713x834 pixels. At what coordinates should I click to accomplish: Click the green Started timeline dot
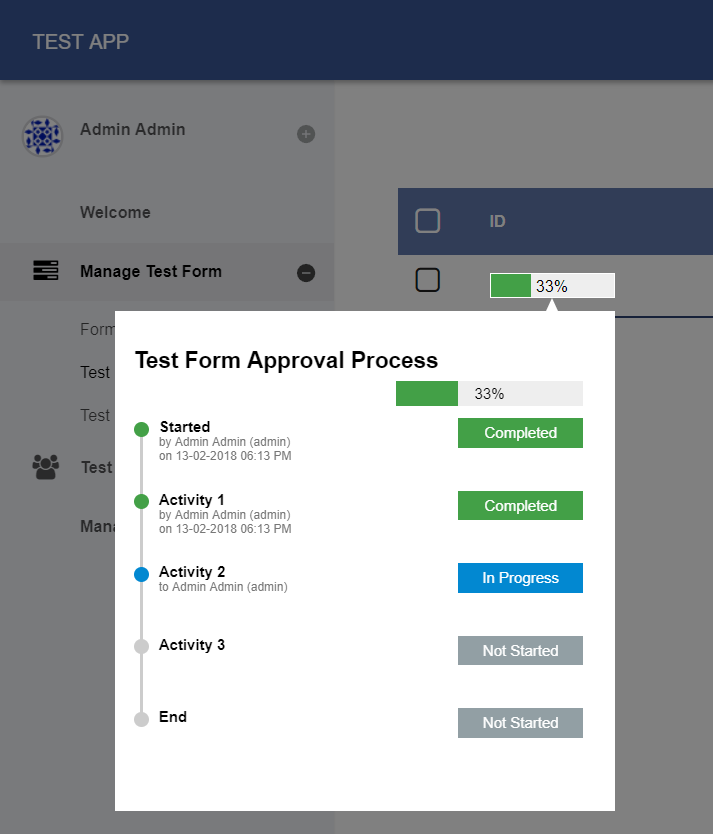tap(141, 429)
